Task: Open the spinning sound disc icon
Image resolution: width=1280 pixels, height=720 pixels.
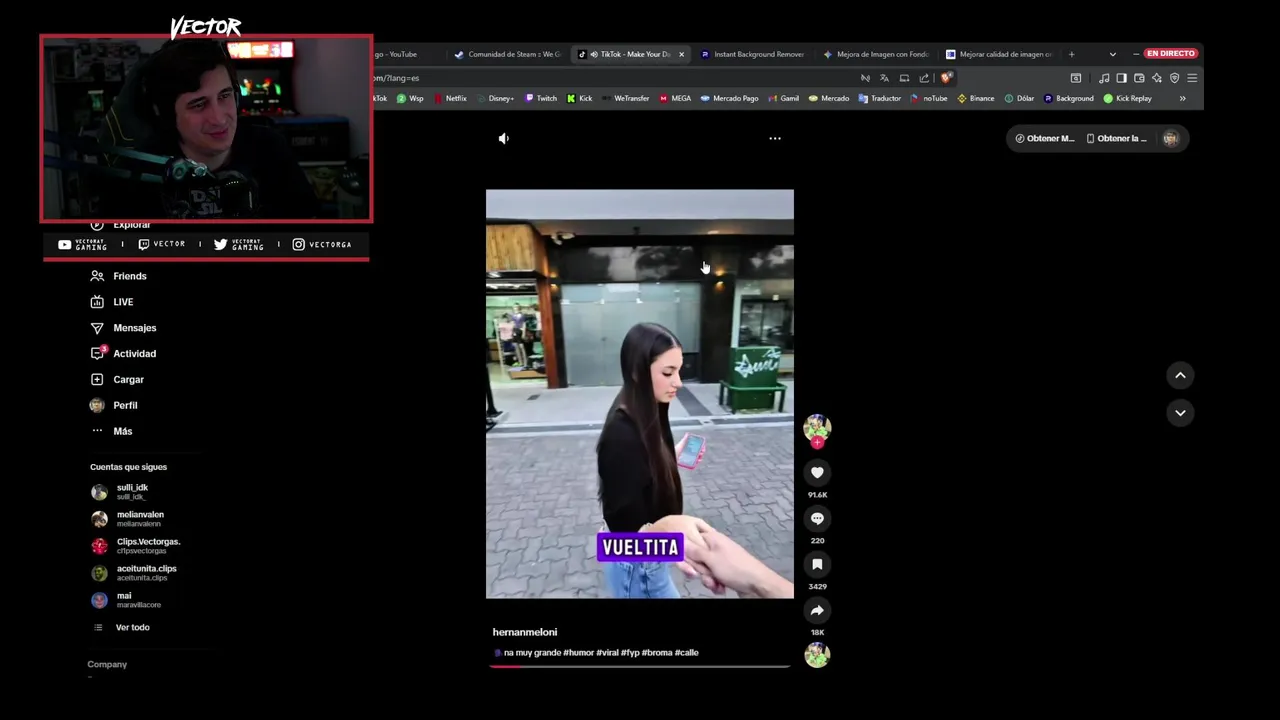Action: click(817, 655)
